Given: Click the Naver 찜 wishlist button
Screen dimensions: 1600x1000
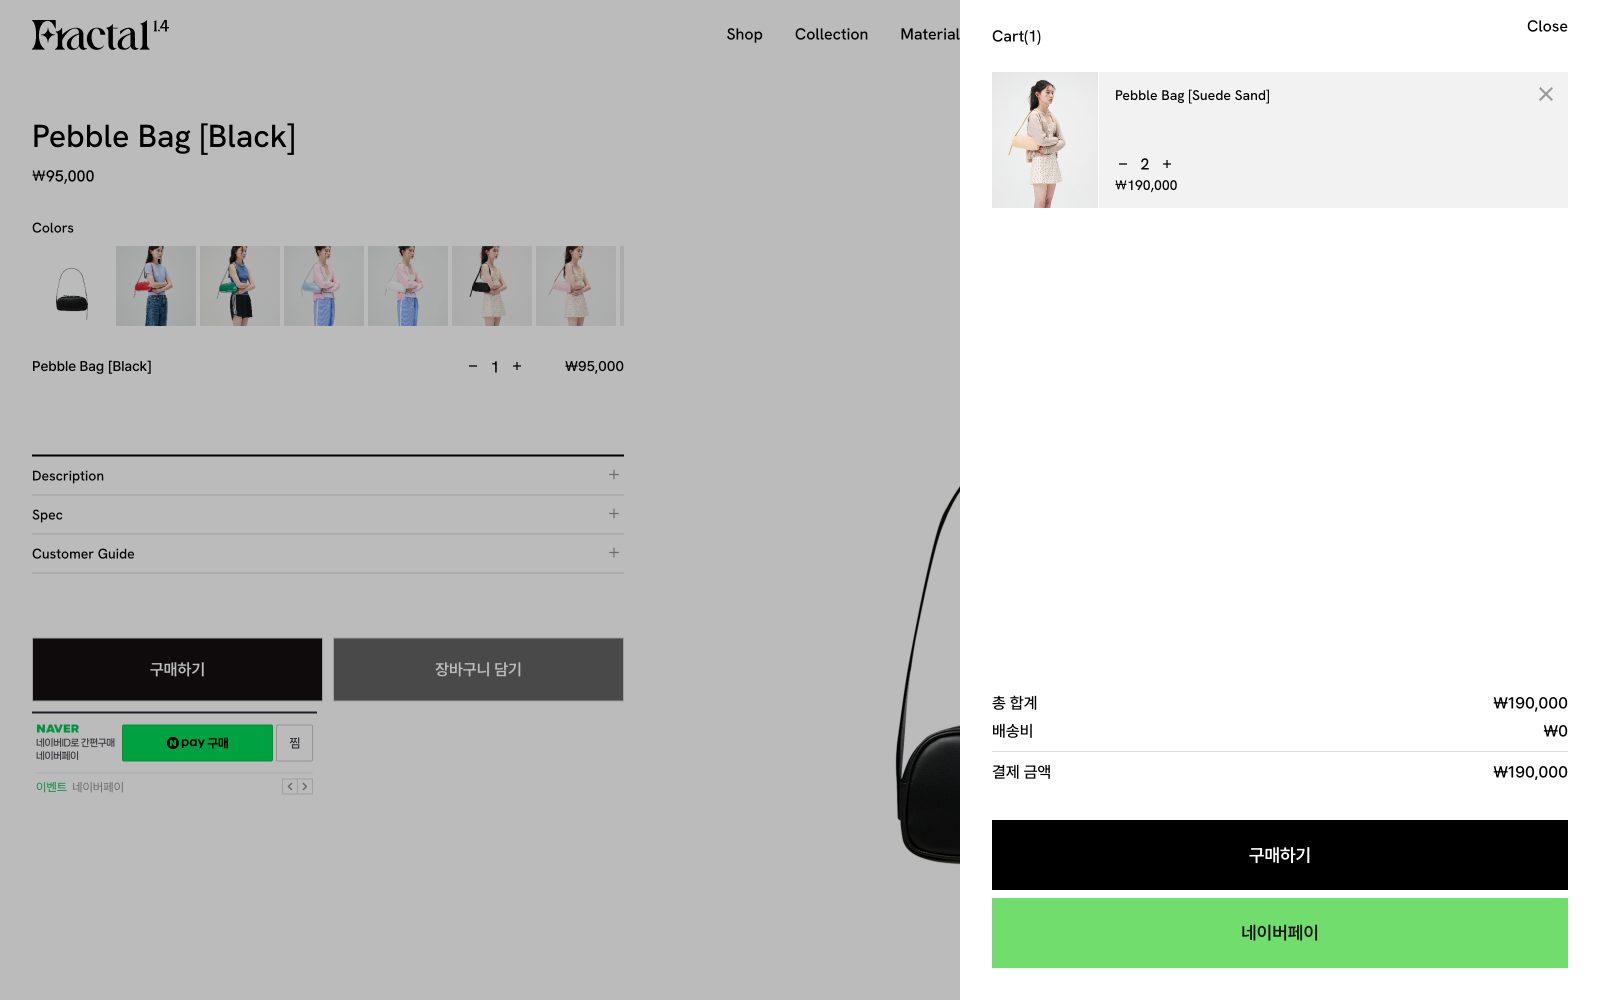Looking at the screenshot, I should tap(295, 743).
